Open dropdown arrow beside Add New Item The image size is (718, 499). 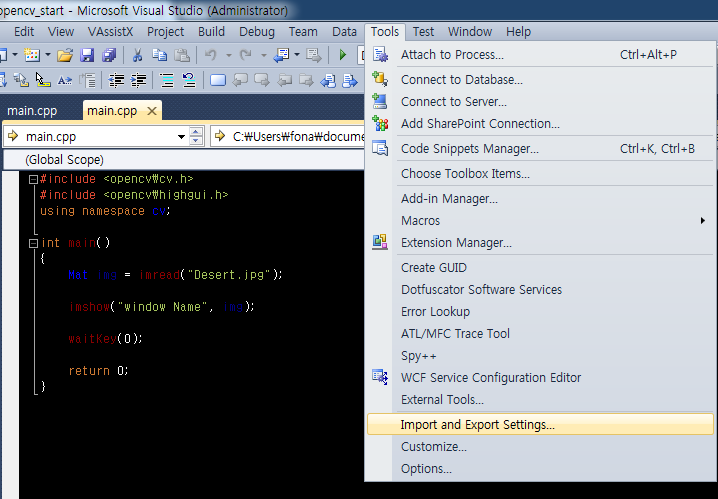(x=48, y=55)
